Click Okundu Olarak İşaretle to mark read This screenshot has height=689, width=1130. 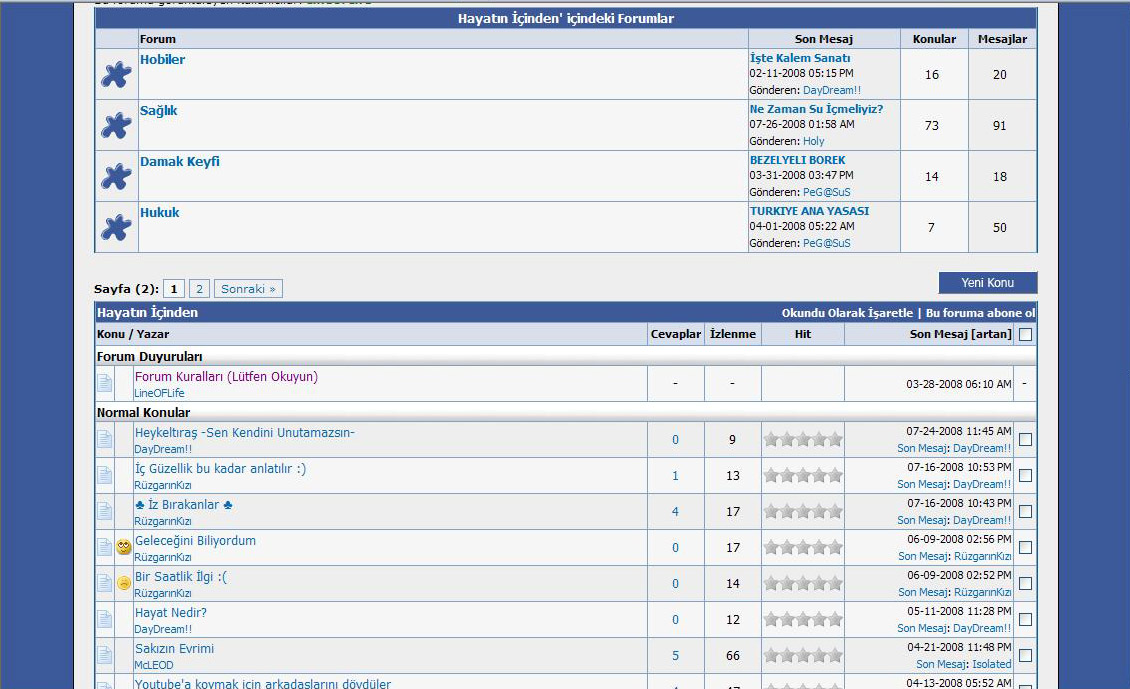[847, 313]
